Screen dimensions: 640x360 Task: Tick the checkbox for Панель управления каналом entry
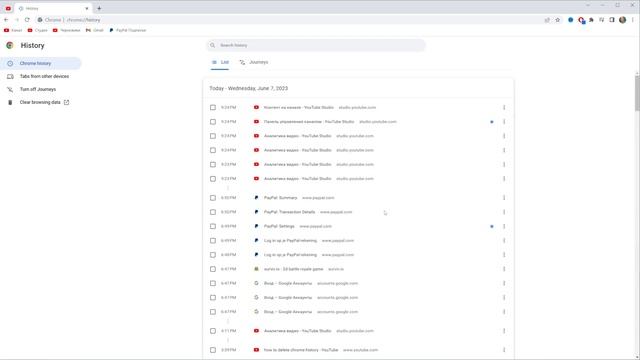[213, 122]
